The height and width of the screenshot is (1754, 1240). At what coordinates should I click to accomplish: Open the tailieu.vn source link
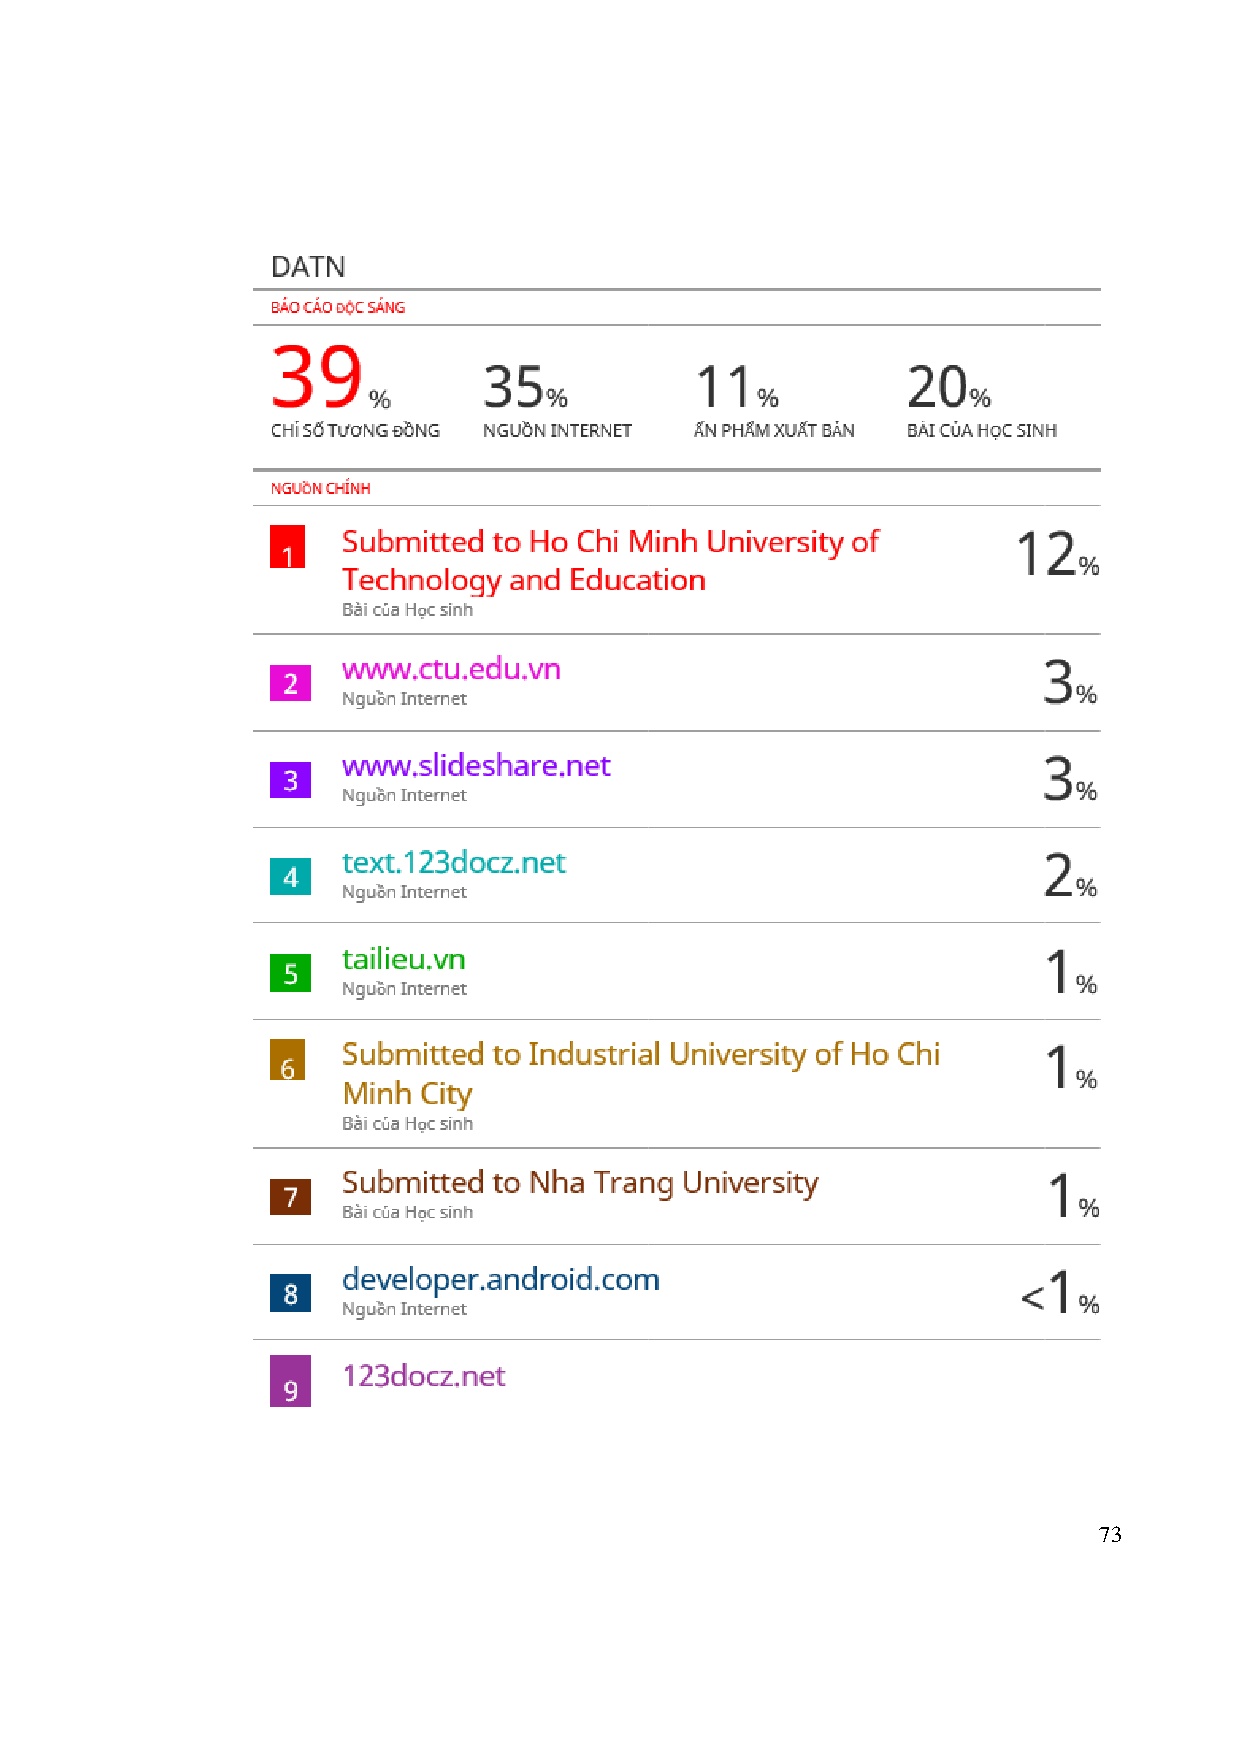pyautogui.click(x=404, y=959)
